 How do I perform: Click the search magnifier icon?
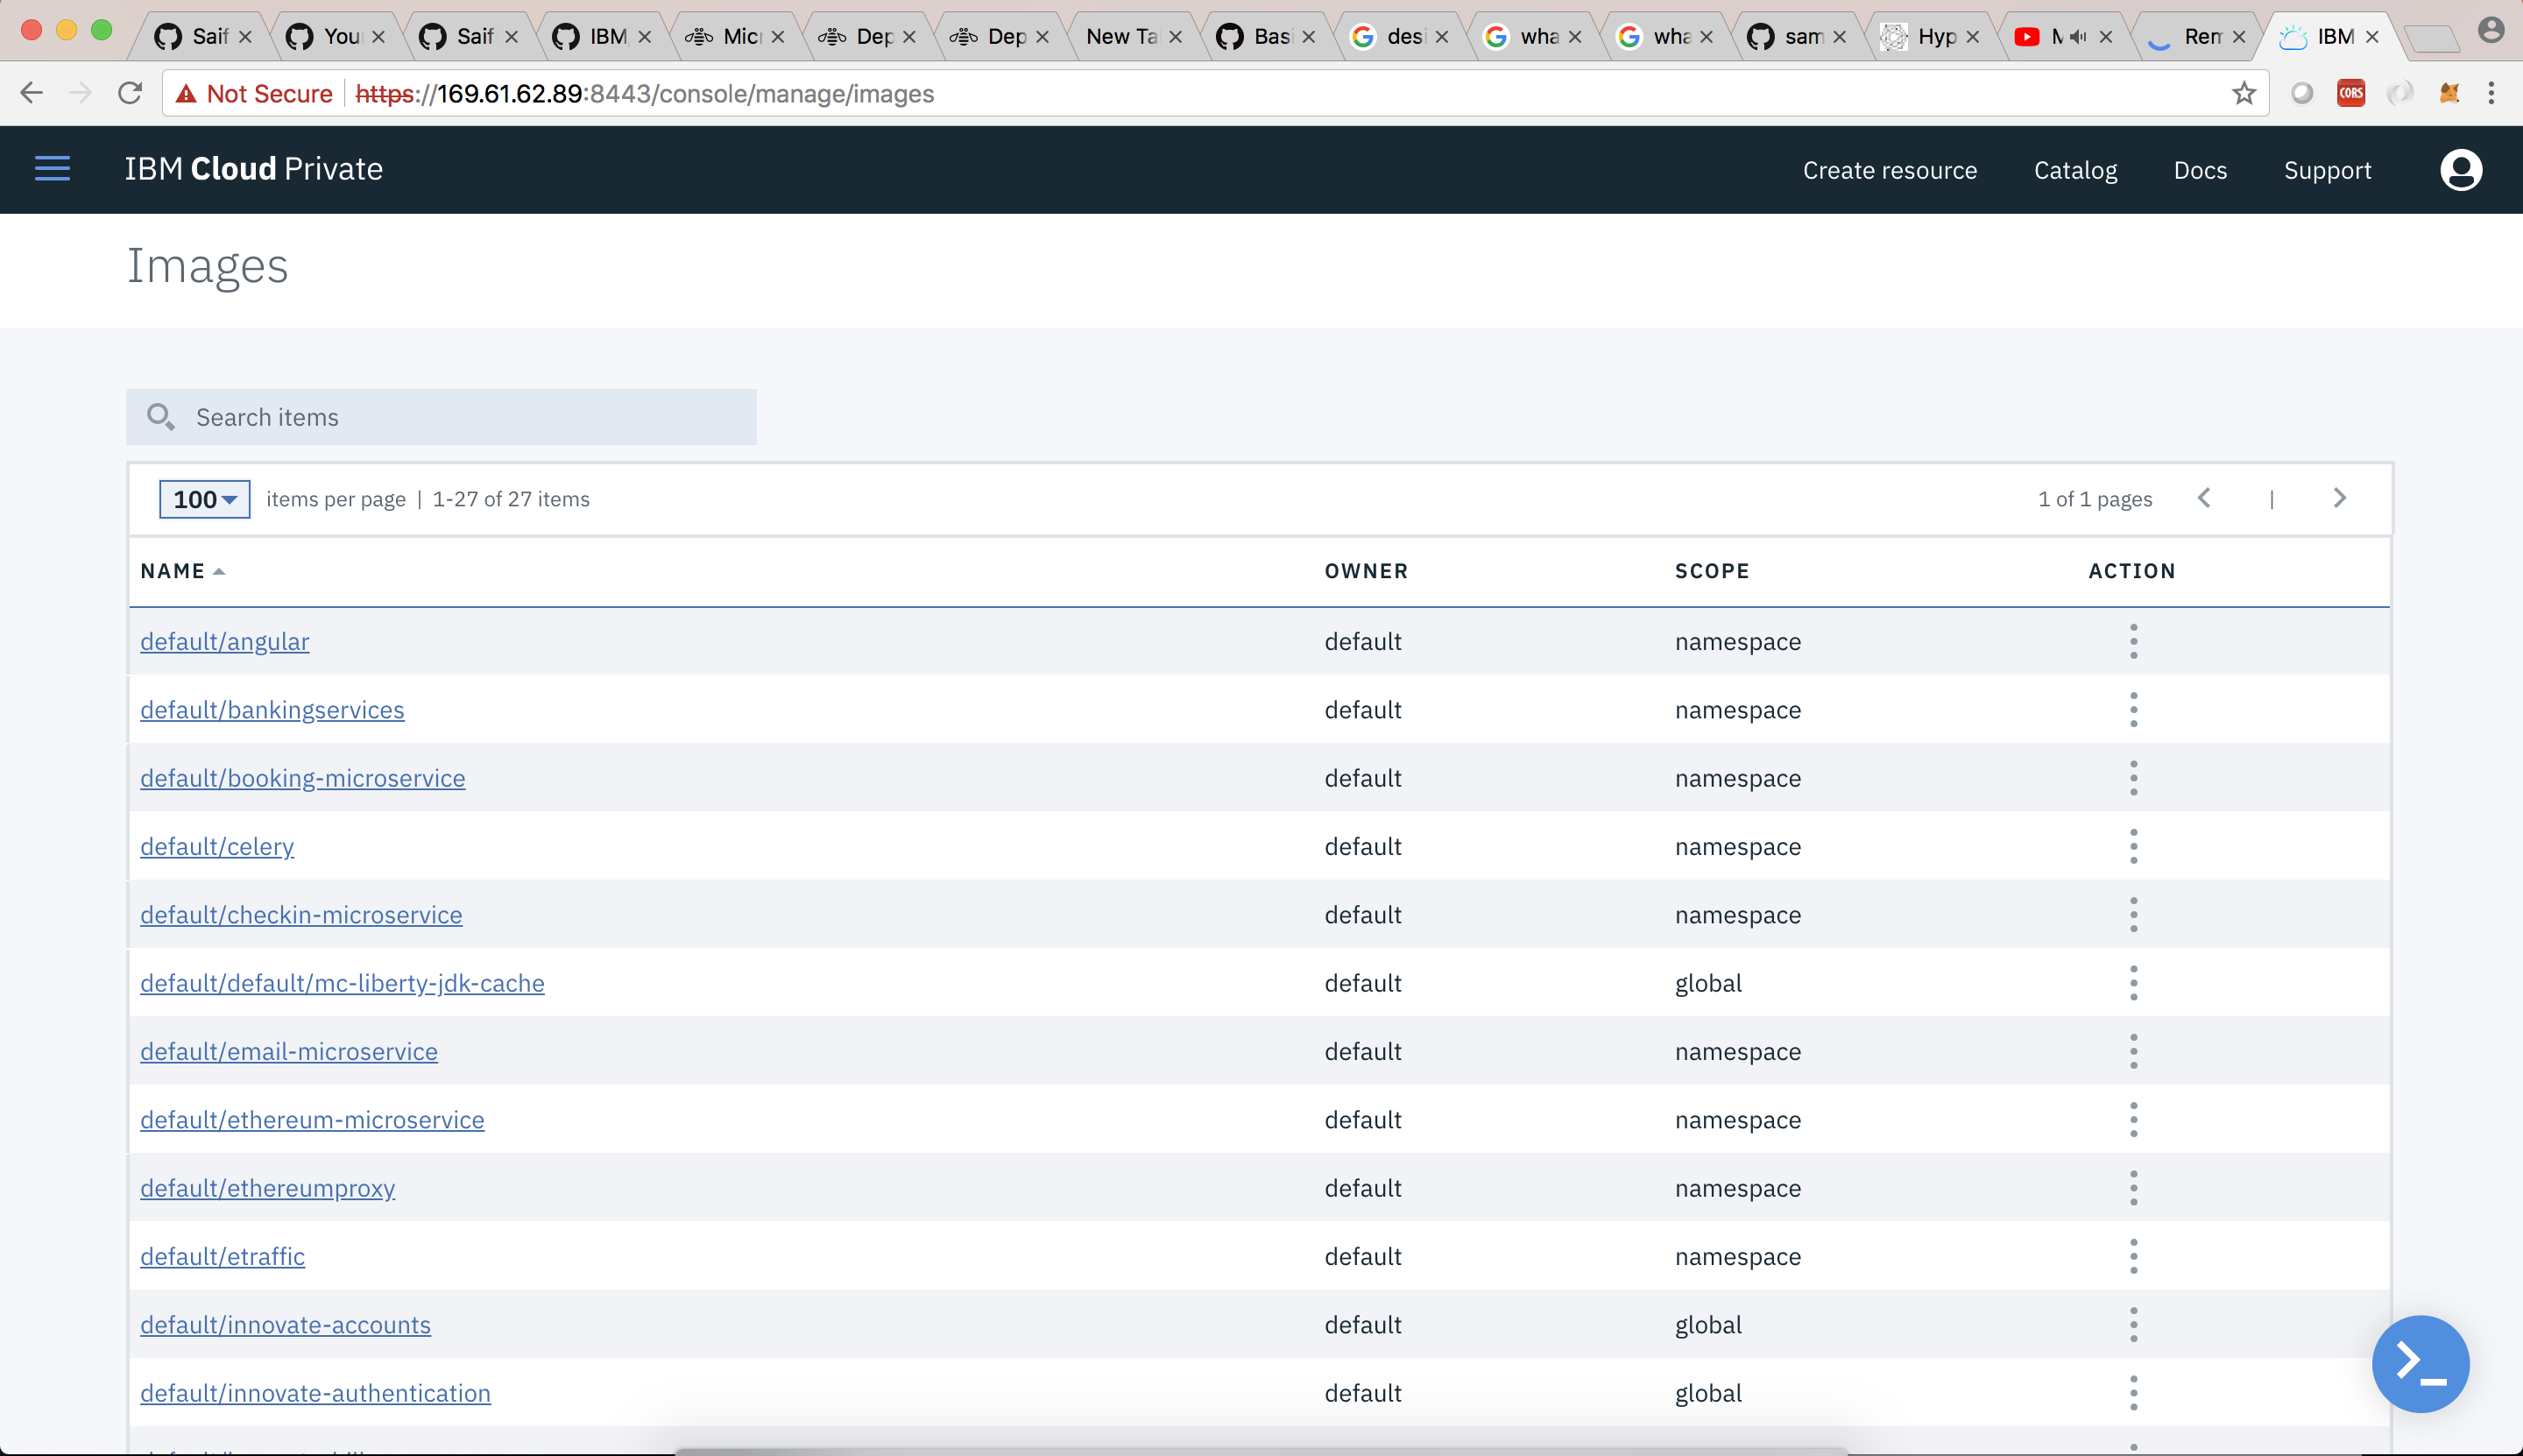pyautogui.click(x=160, y=417)
